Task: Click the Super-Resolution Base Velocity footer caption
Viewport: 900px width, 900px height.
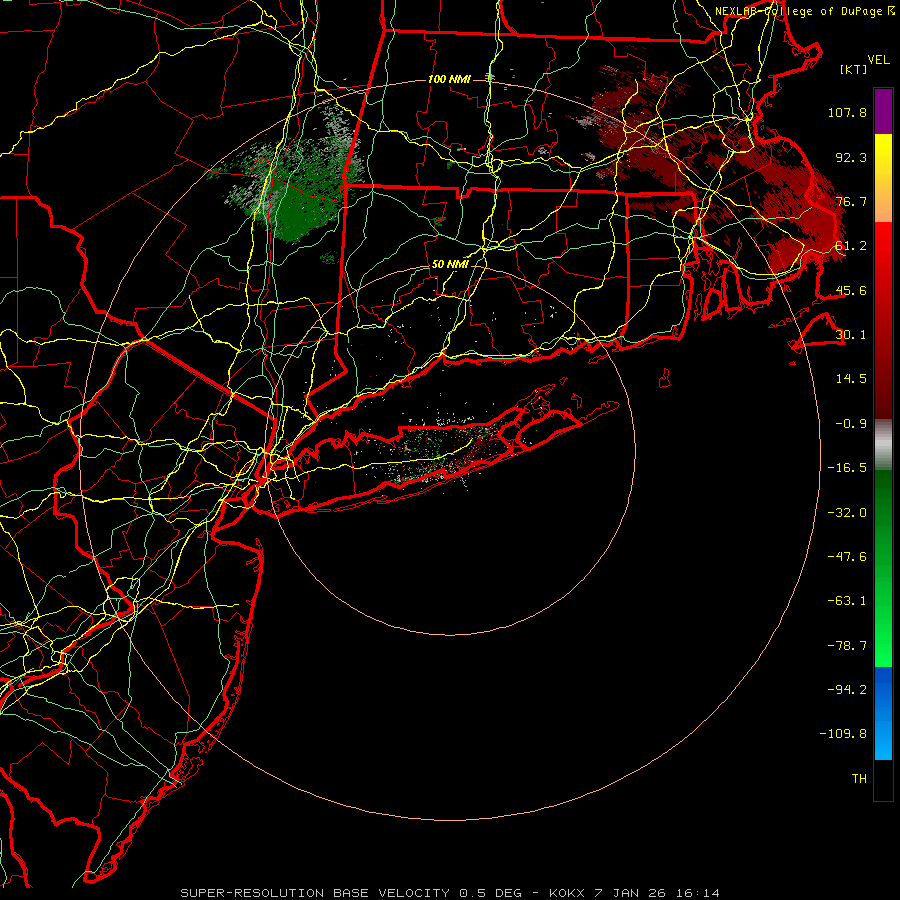Action: [x=450, y=893]
